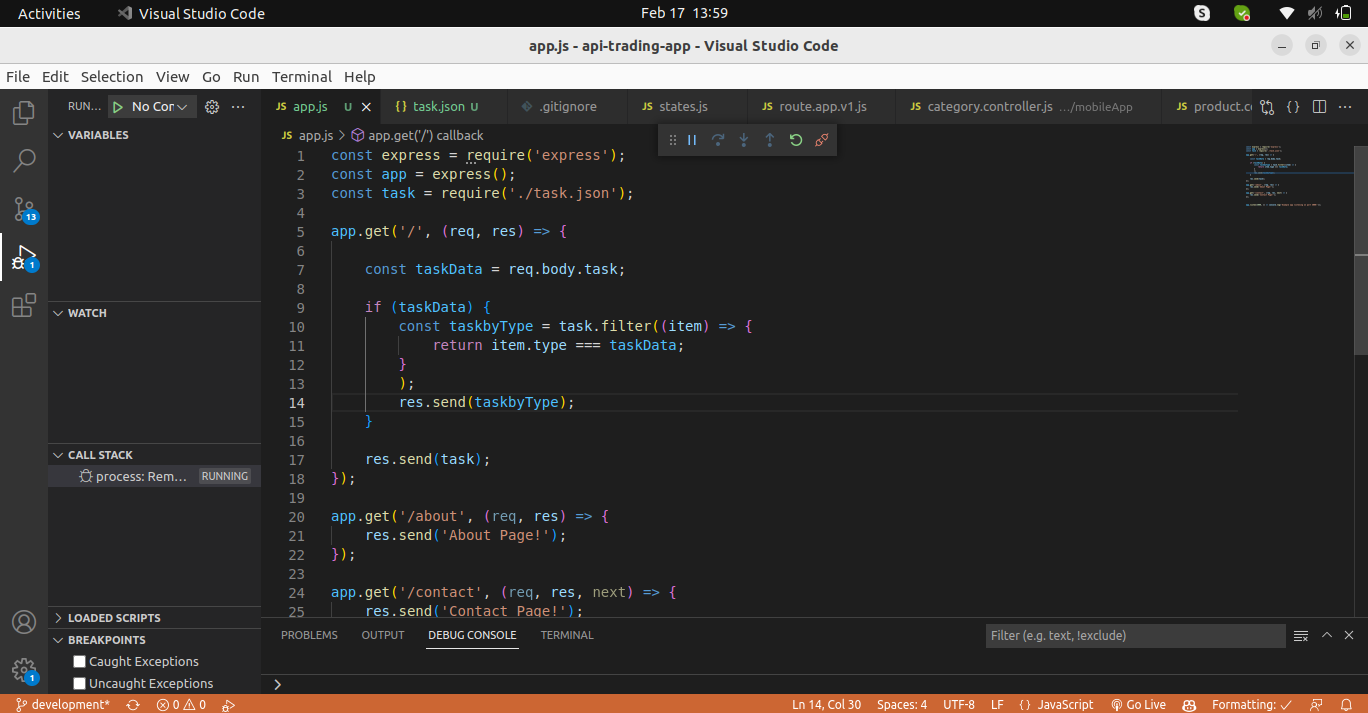This screenshot has width=1368, height=713.
Task: Open the Terminal menu
Action: (301, 77)
